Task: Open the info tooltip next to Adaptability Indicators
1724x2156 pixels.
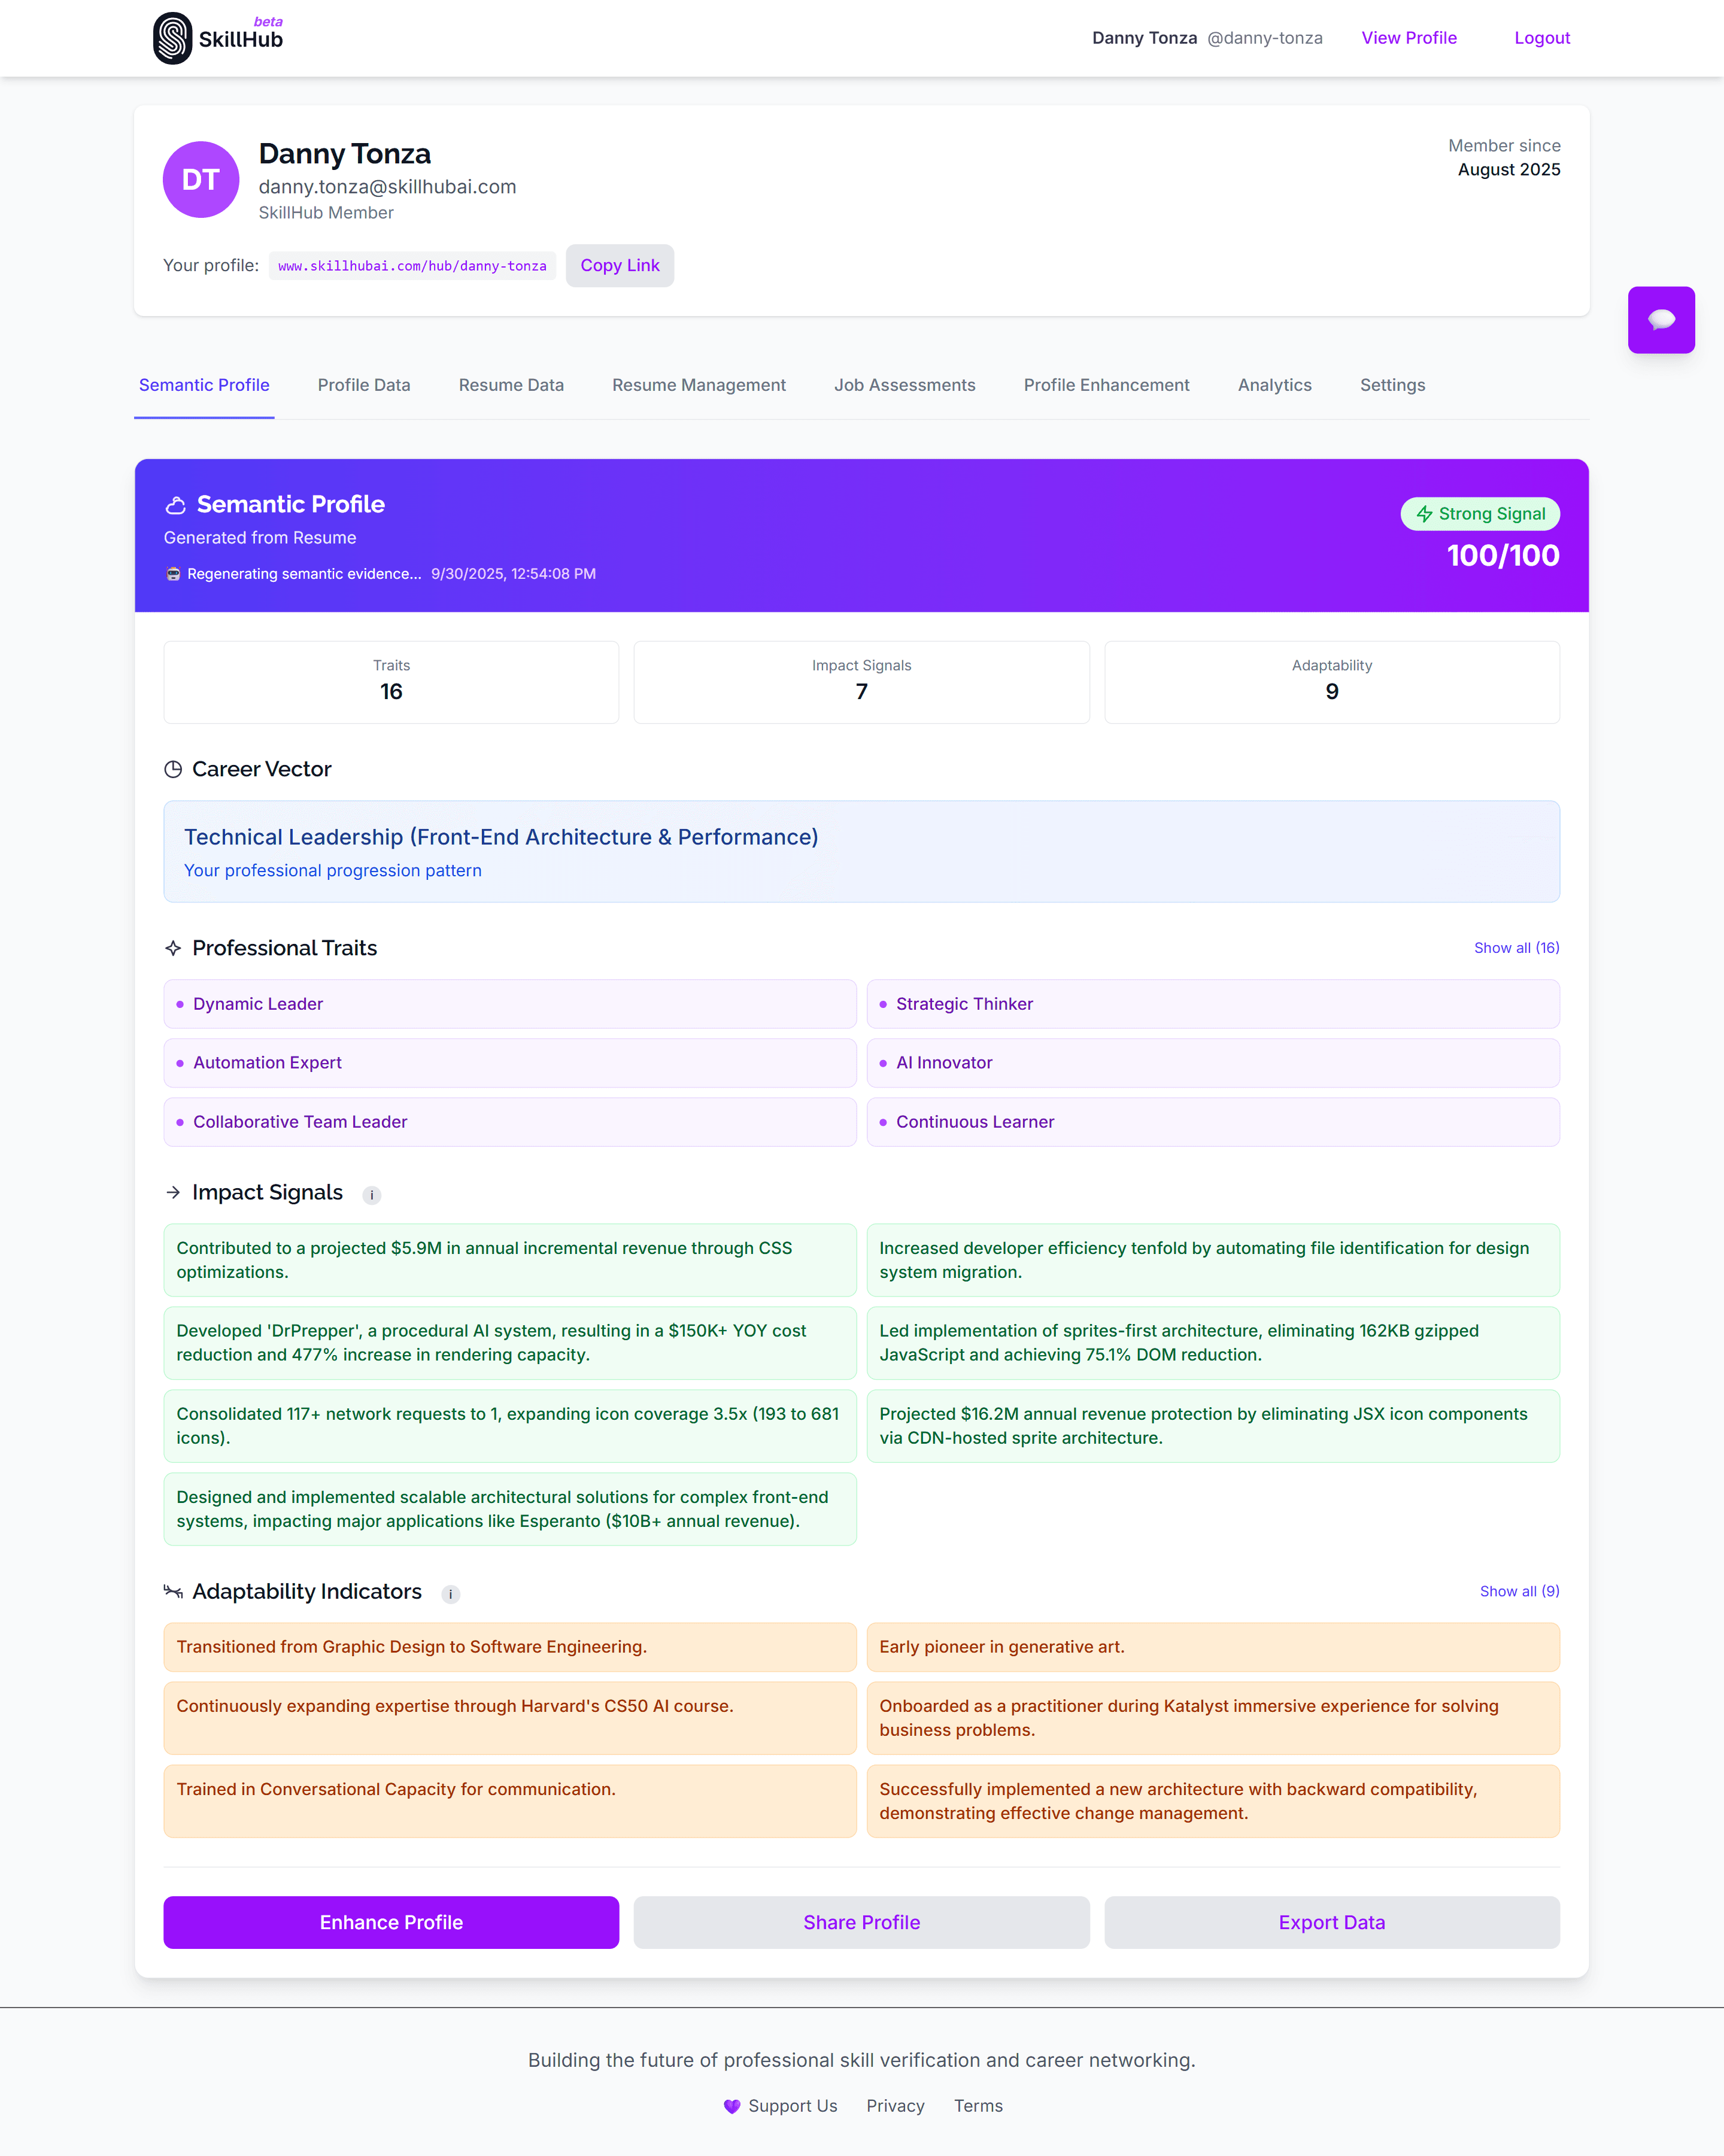Action: coord(450,1593)
